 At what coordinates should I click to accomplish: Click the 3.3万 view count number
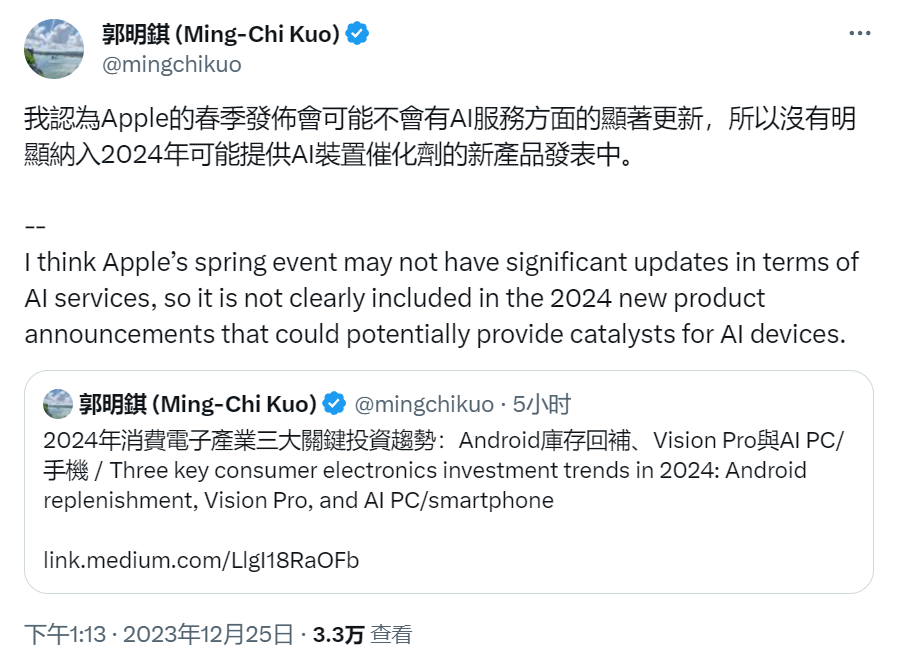tap(338, 634)
